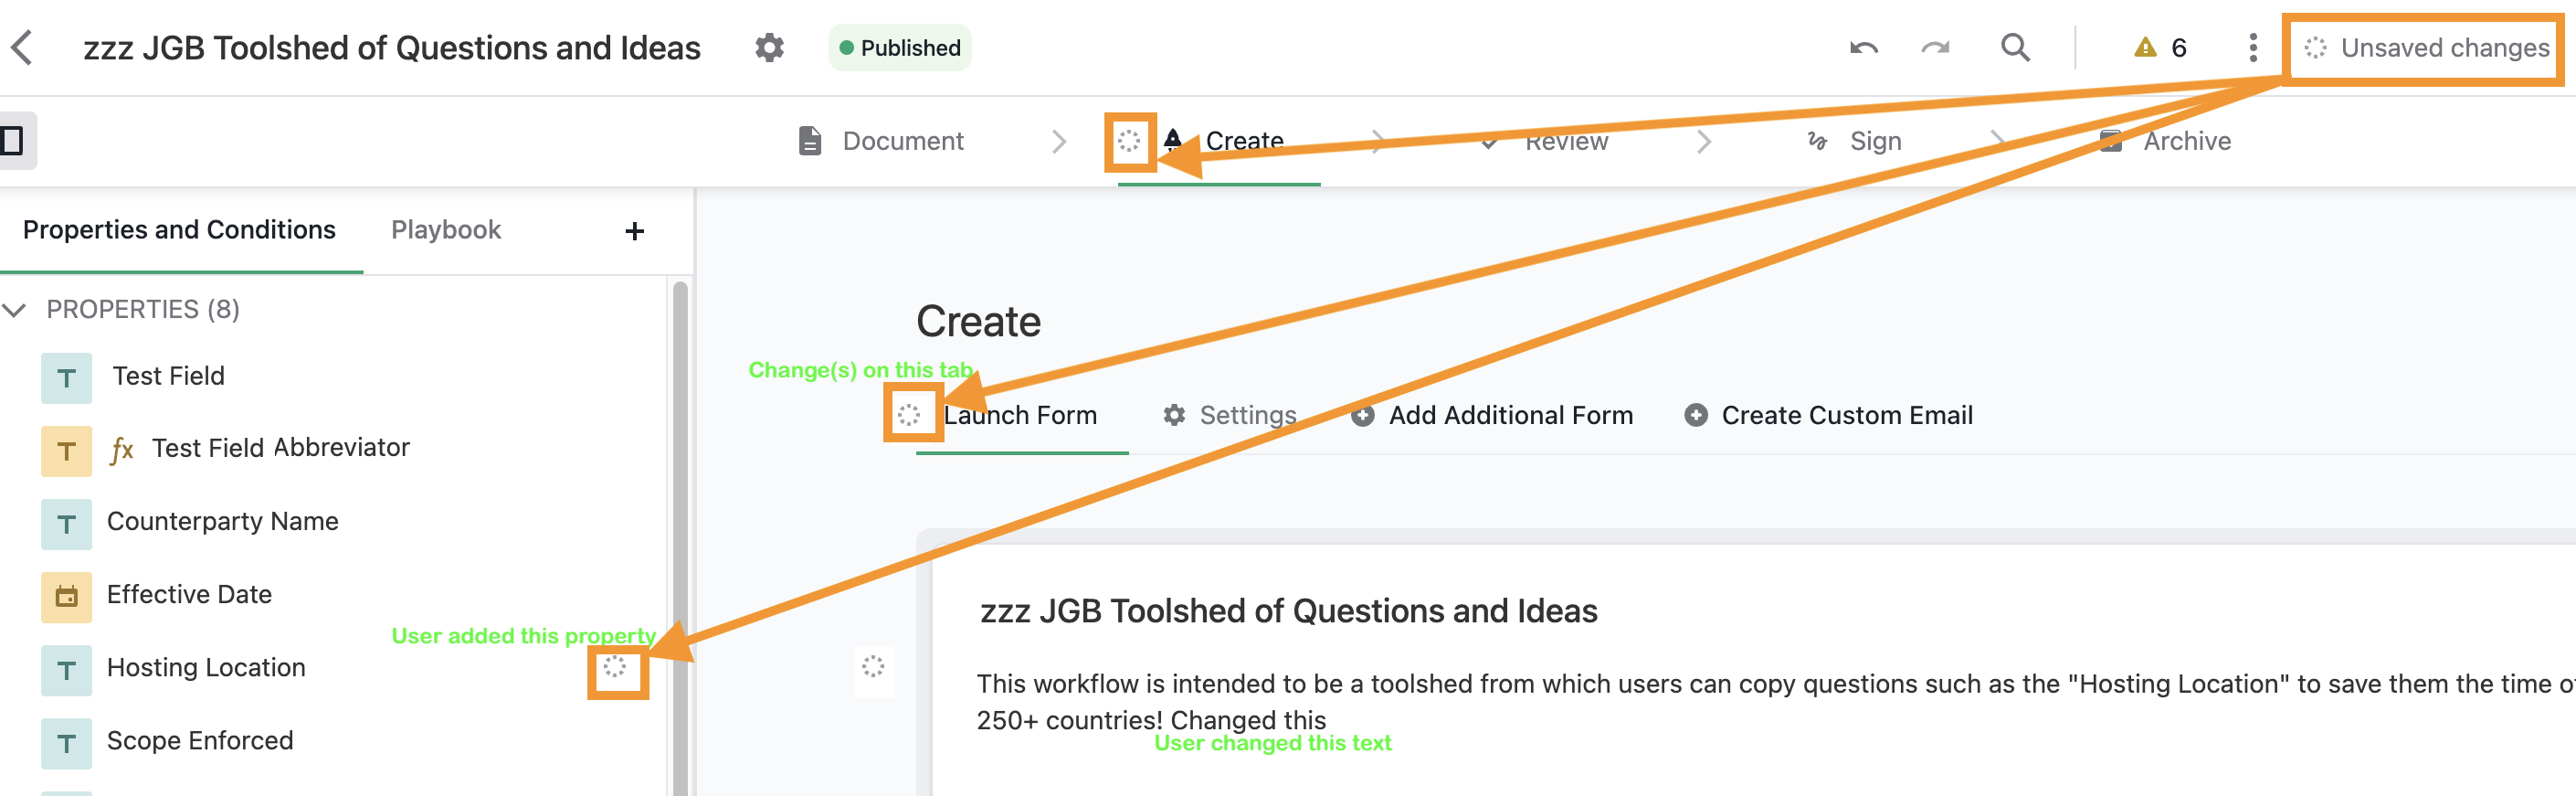Add a new property with plus icon
The image size is (2576, 796).
tap(634, 231)
